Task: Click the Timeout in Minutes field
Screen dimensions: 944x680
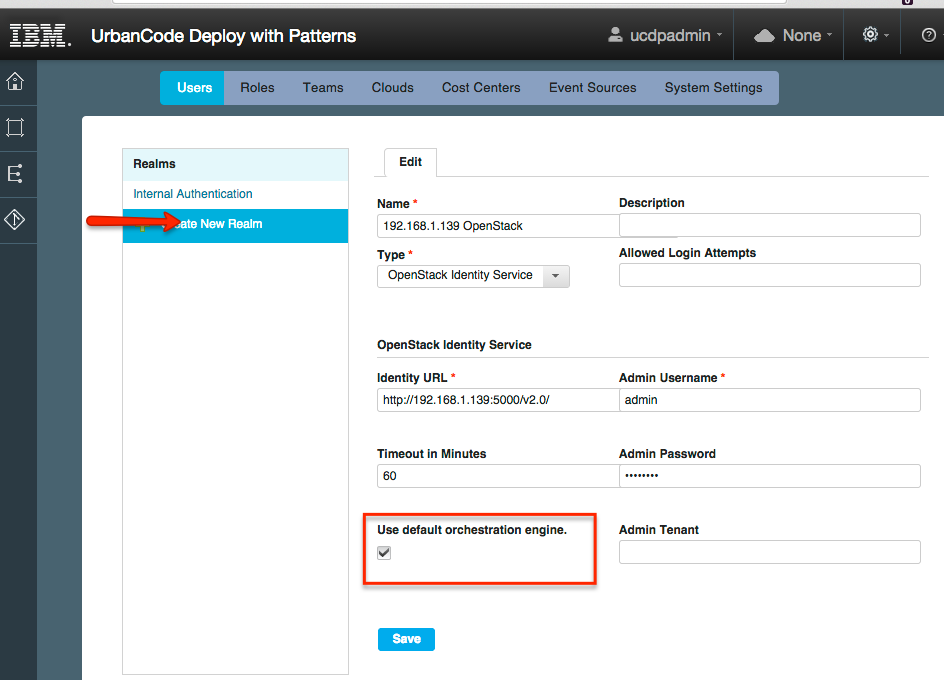Action: pyautogui.click(x=498, y=476)
